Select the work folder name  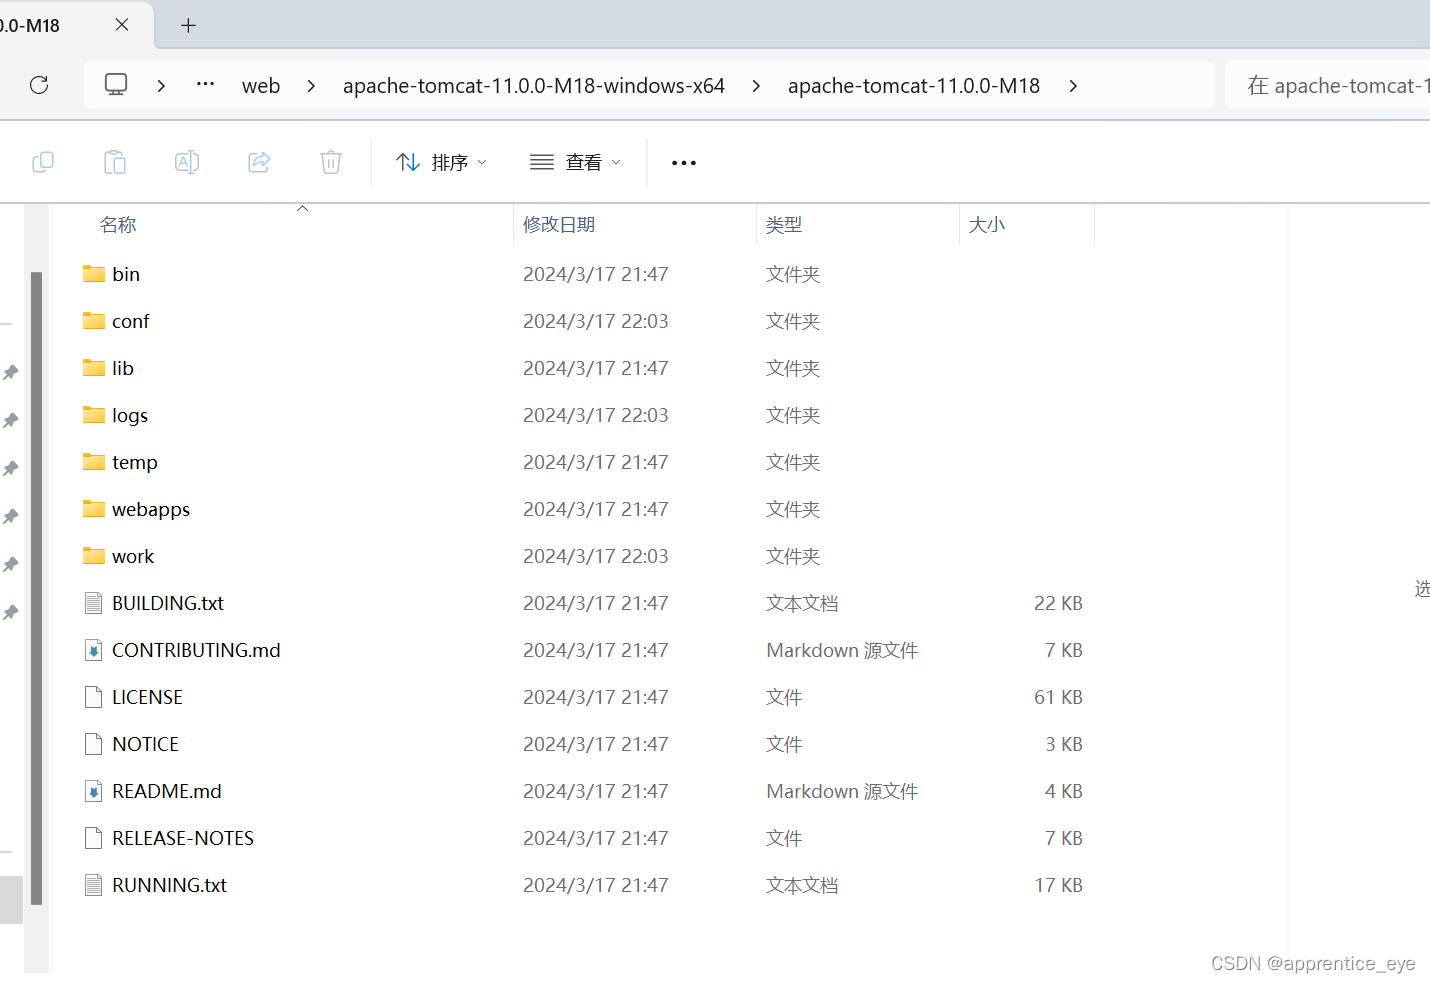133,556
